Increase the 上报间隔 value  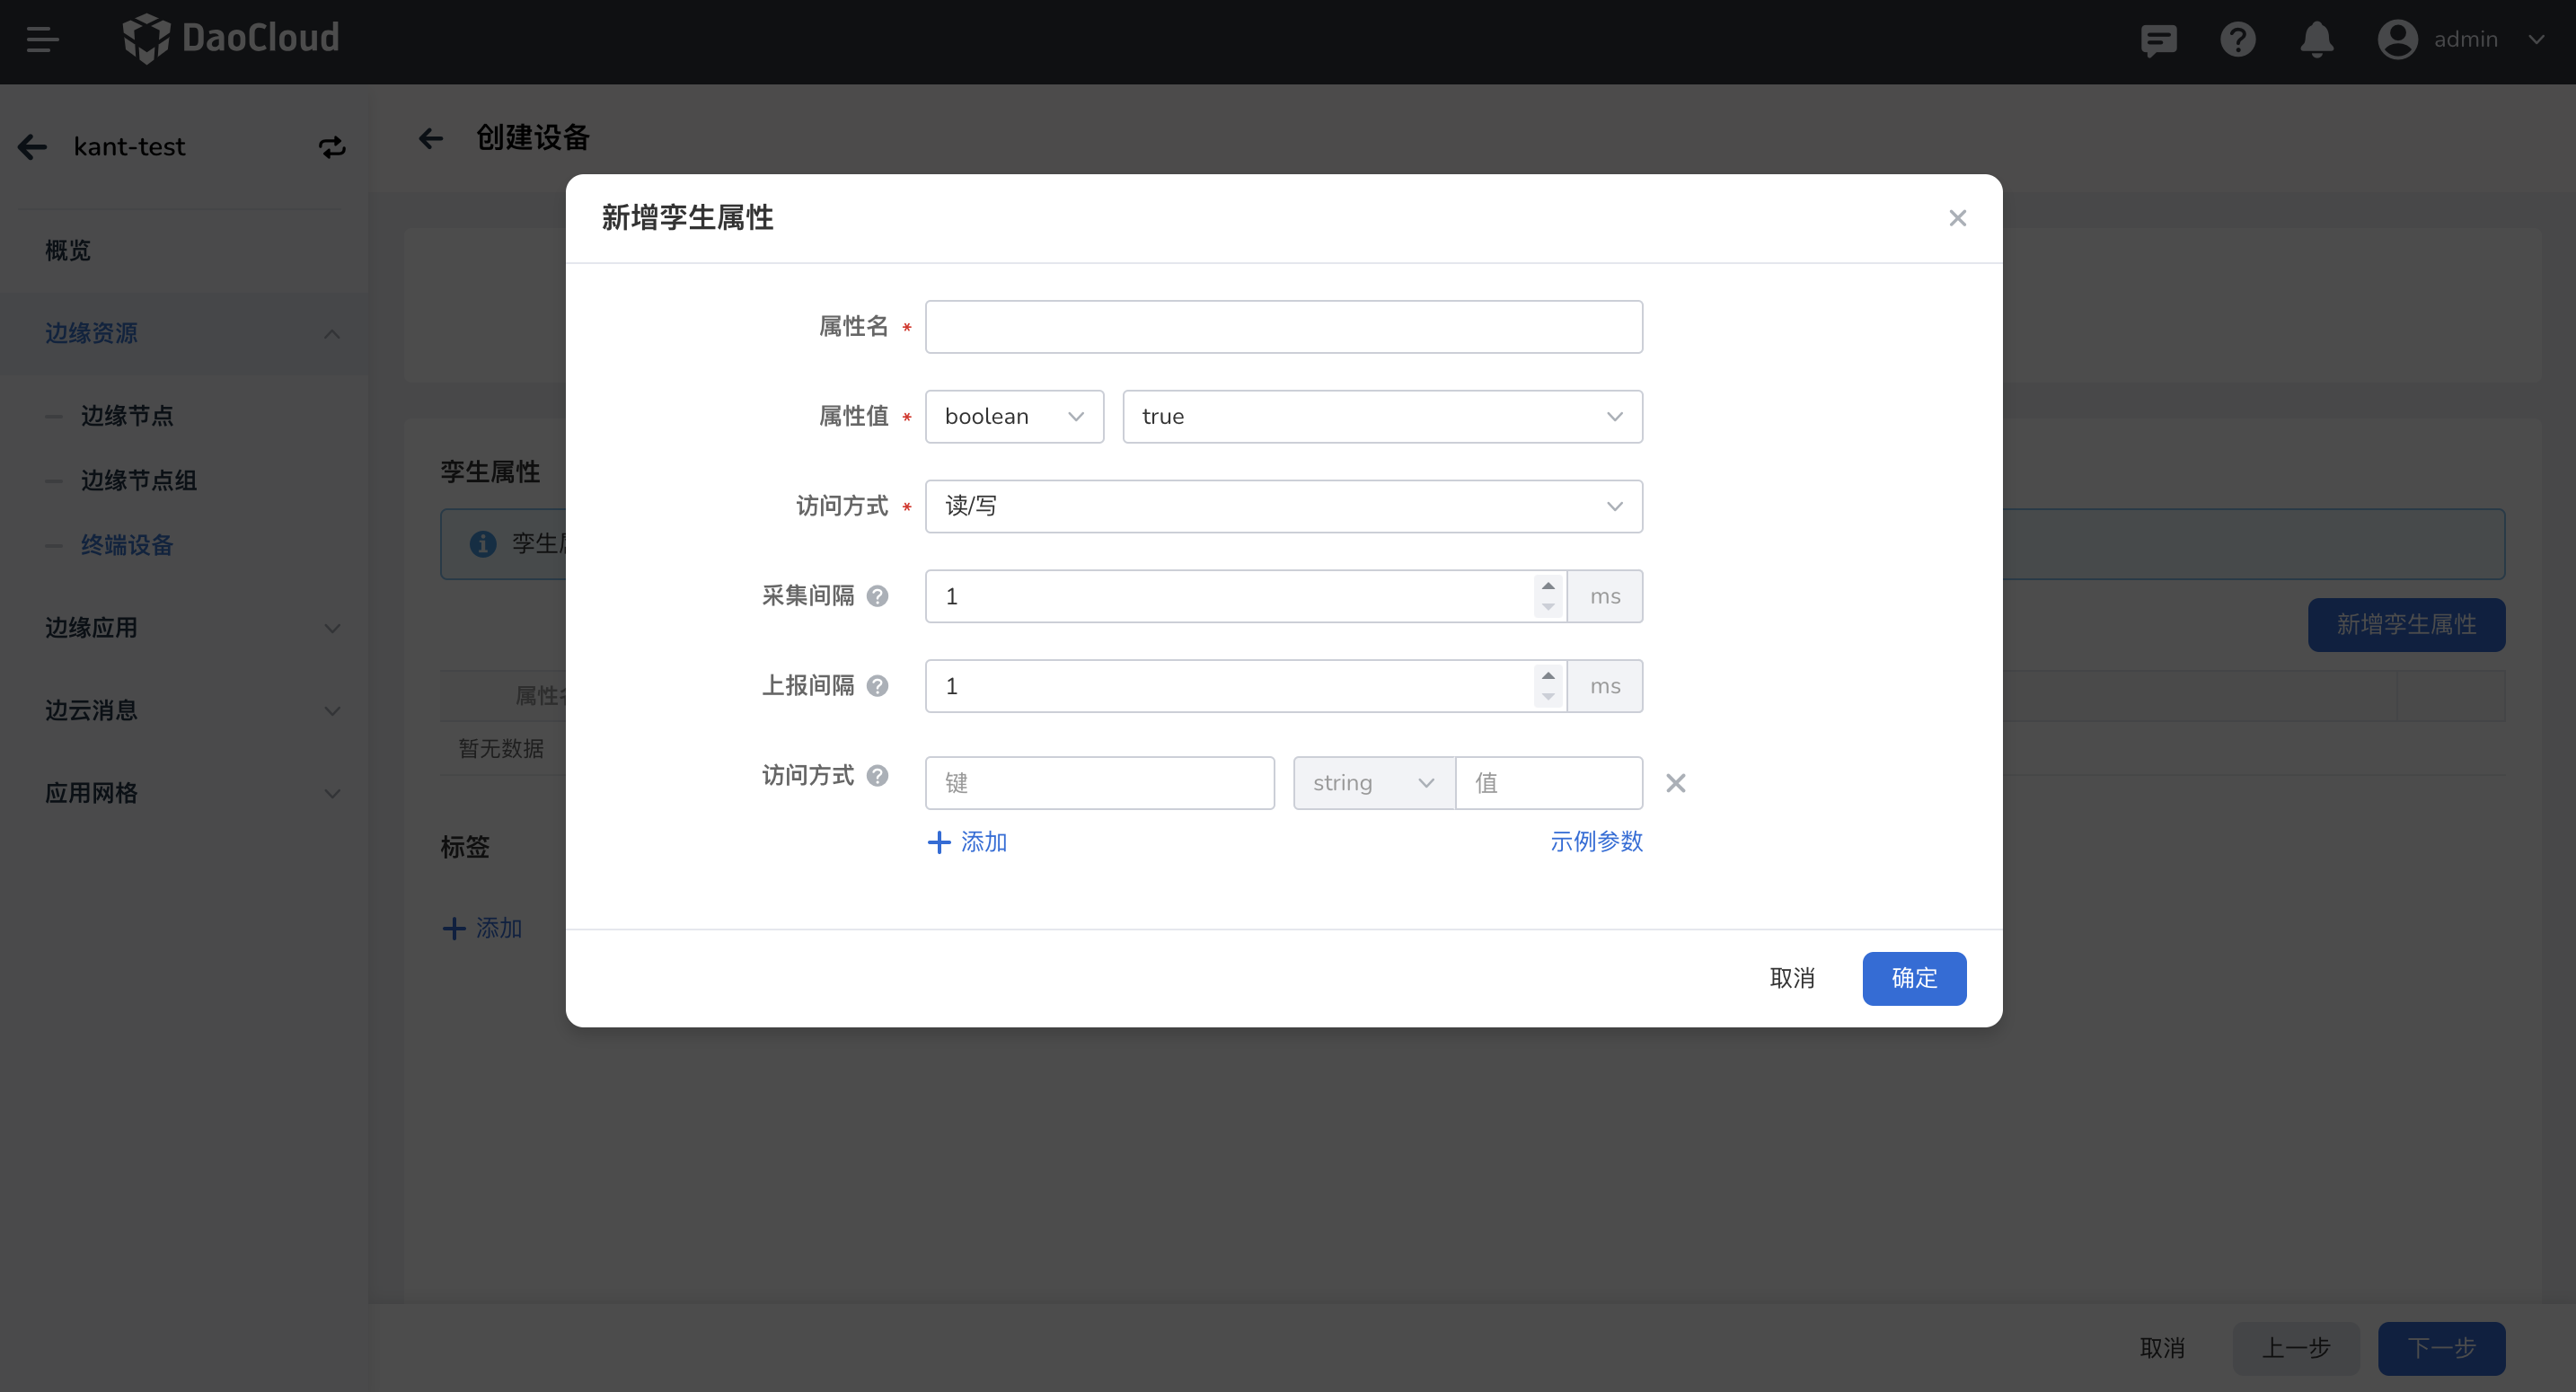pyautogui.click(x=1548, y=675)
